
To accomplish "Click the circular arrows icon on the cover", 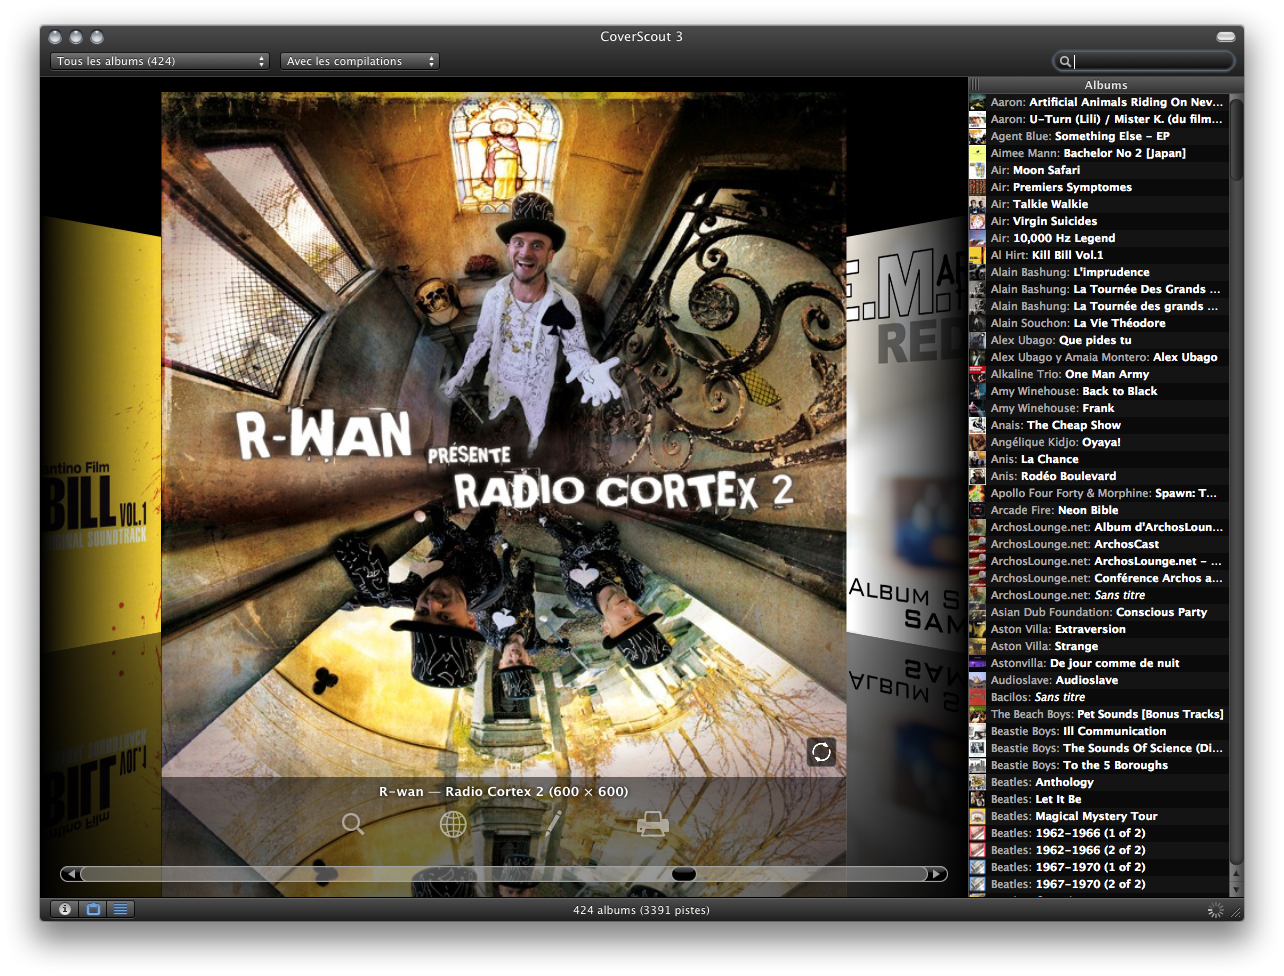I will (x=821, y=752).
